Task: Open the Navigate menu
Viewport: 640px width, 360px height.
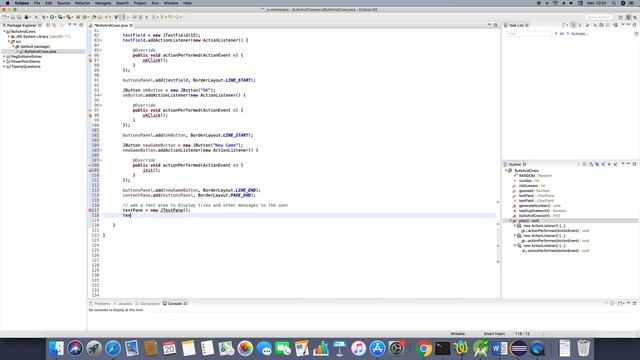Action: click(103, 3)
